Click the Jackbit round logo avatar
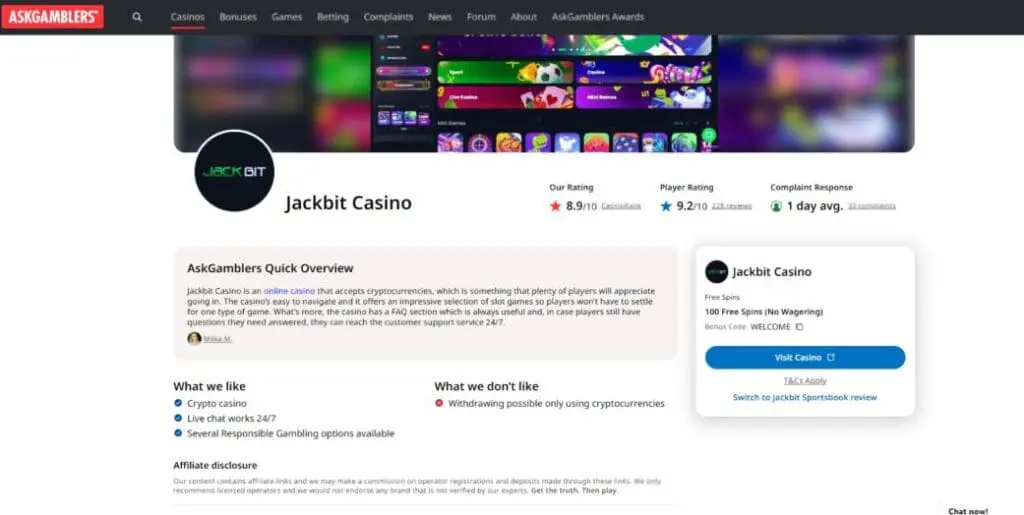Image resolution: width=1024 pixels, height=515 pixels. click(234, 171)
